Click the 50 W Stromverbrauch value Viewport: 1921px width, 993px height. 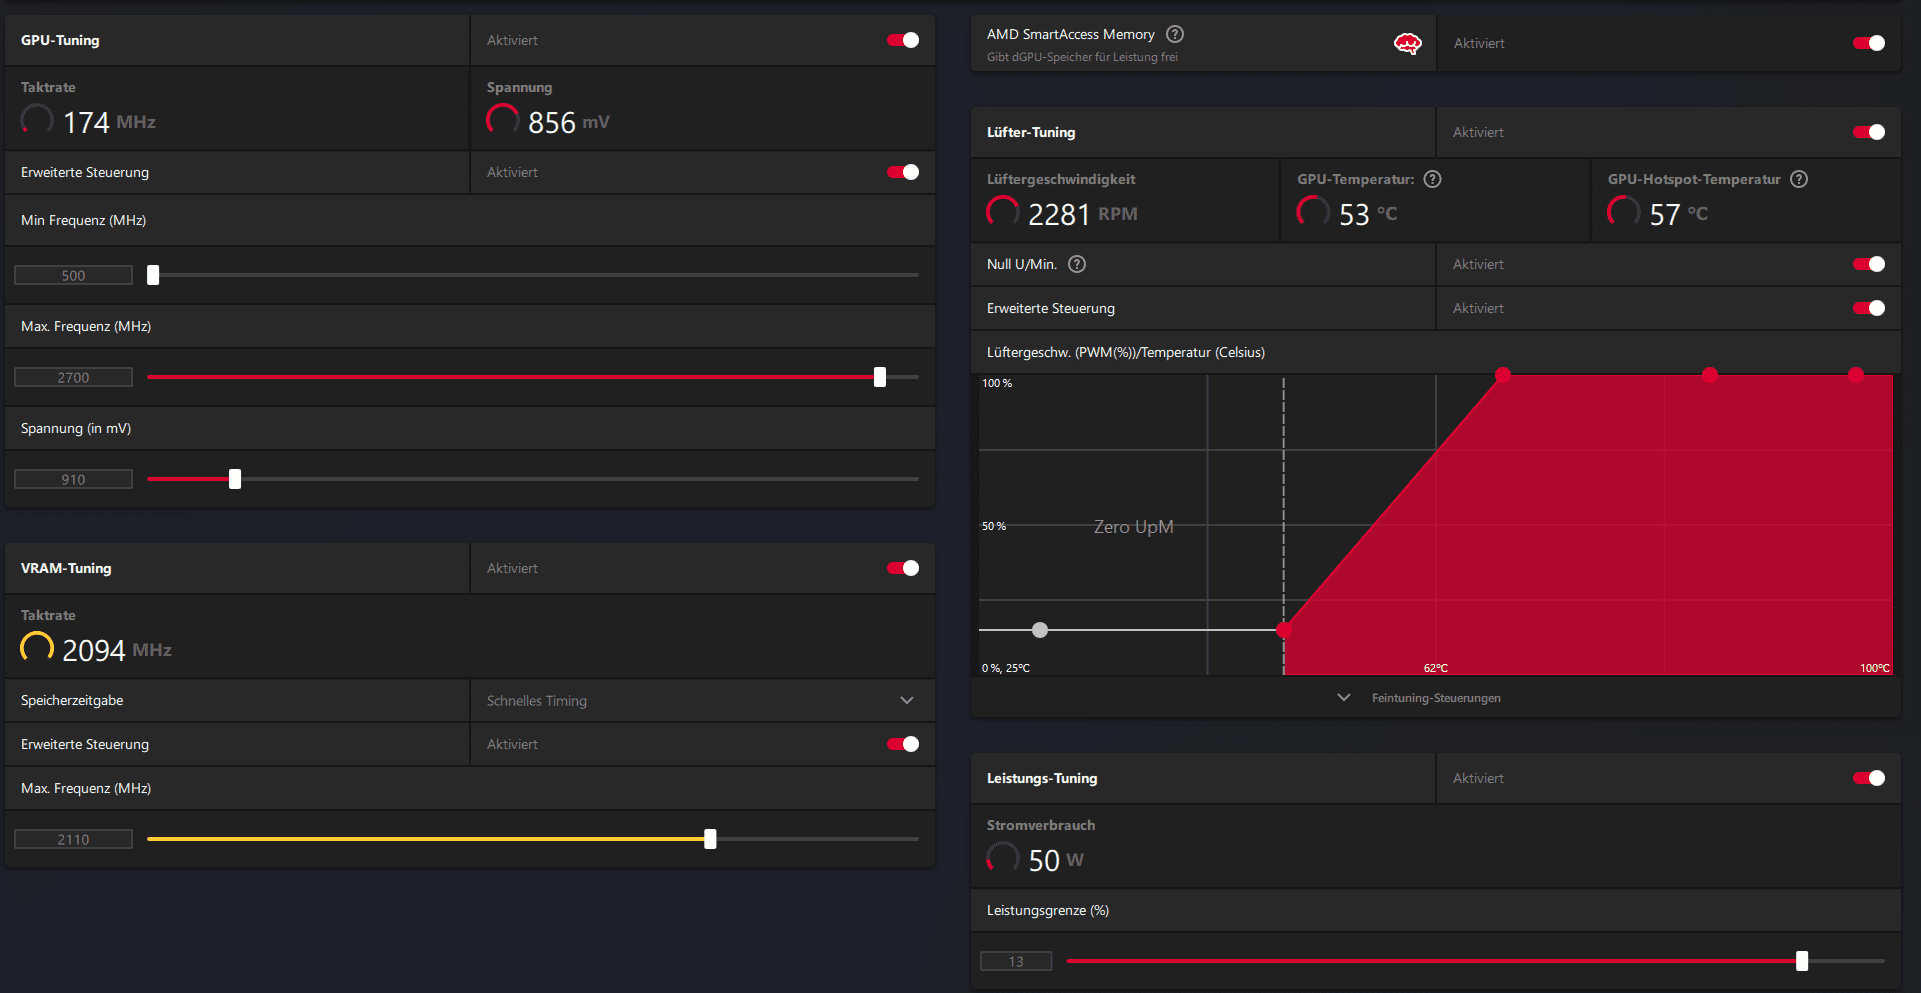[1056, 860]
